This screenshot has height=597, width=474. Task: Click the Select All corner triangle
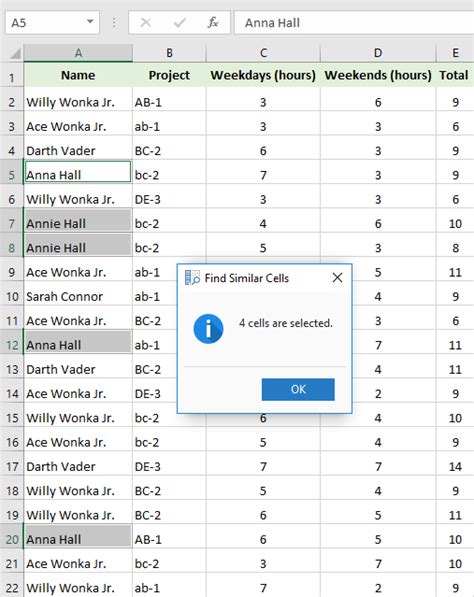point(14,54)
